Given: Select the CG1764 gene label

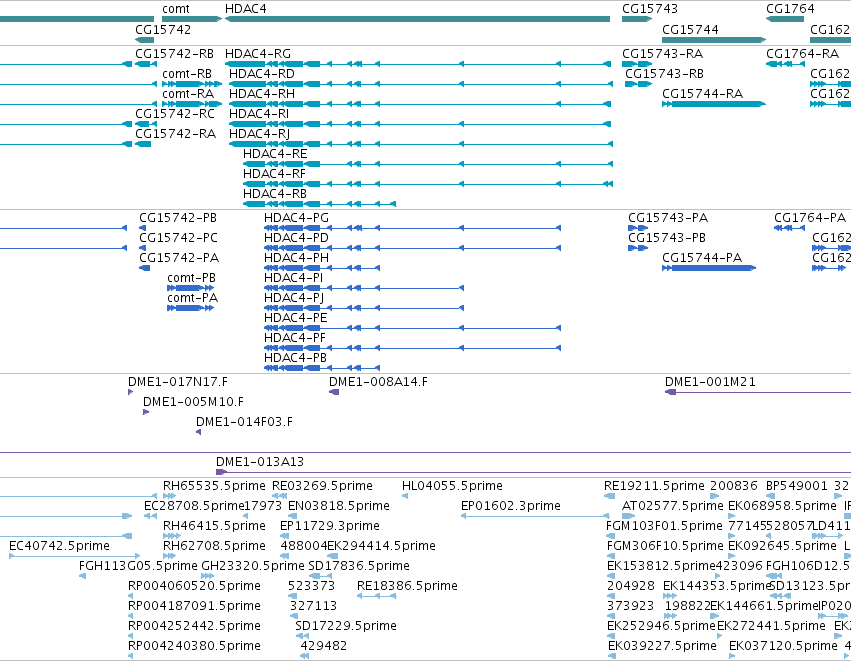Looking at the screenshot, I should [x=790, y=9].
